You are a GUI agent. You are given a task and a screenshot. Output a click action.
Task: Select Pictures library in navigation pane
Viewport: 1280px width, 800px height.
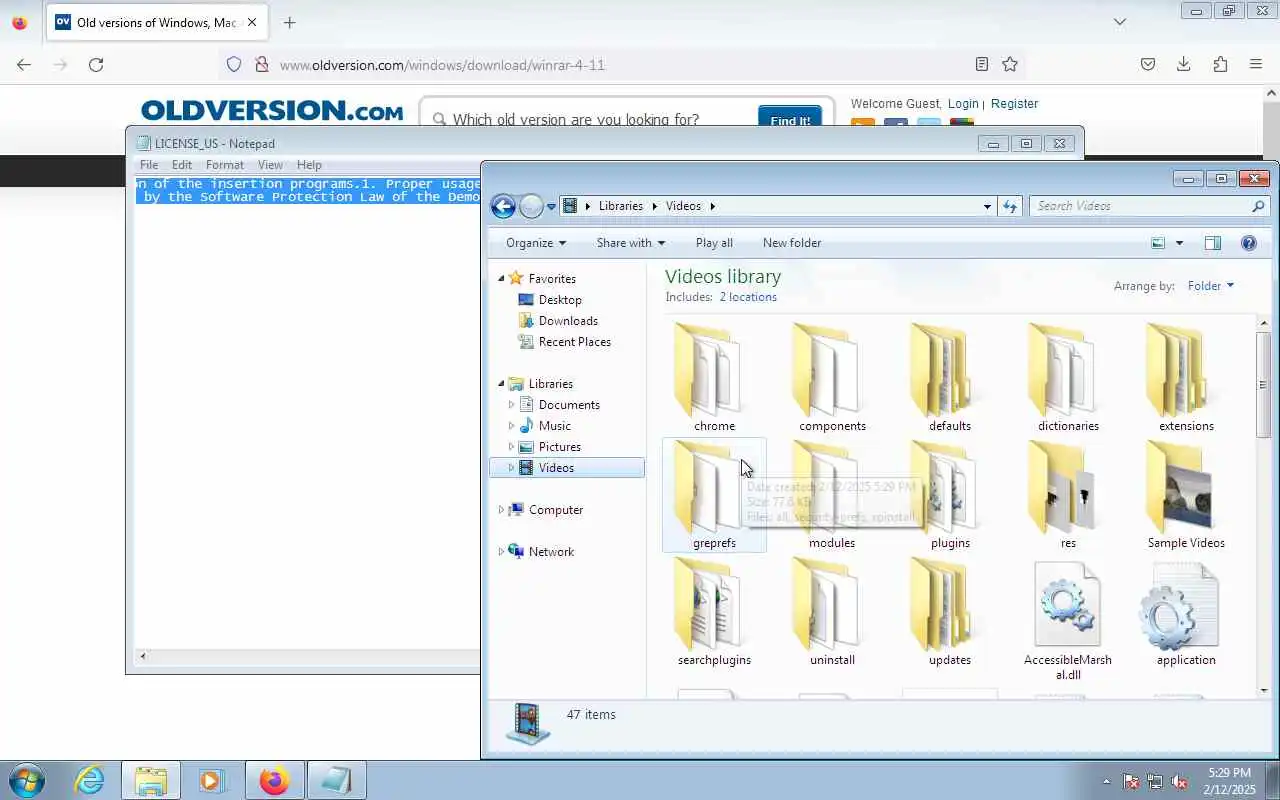pyautogui.click(x=559, y=447)
